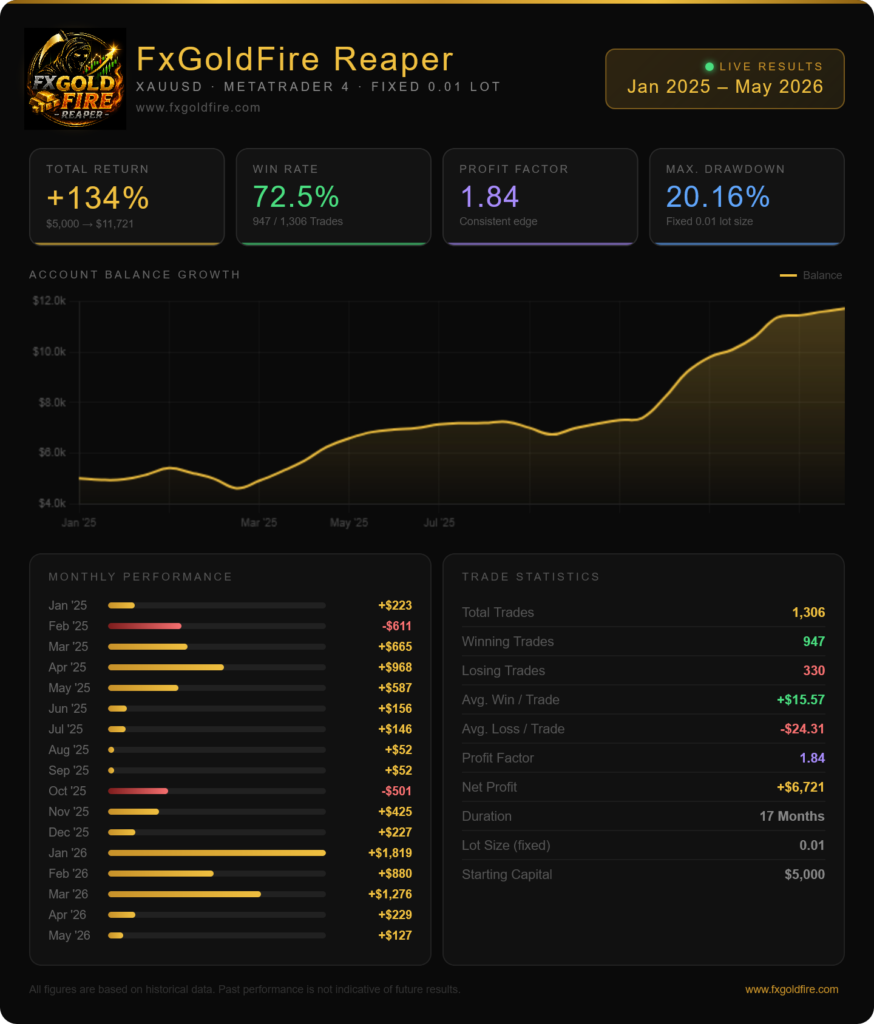This screenshot has height=1024, width=874.
Task: Click the red Feb '25 performance bar
Action: 144,626
